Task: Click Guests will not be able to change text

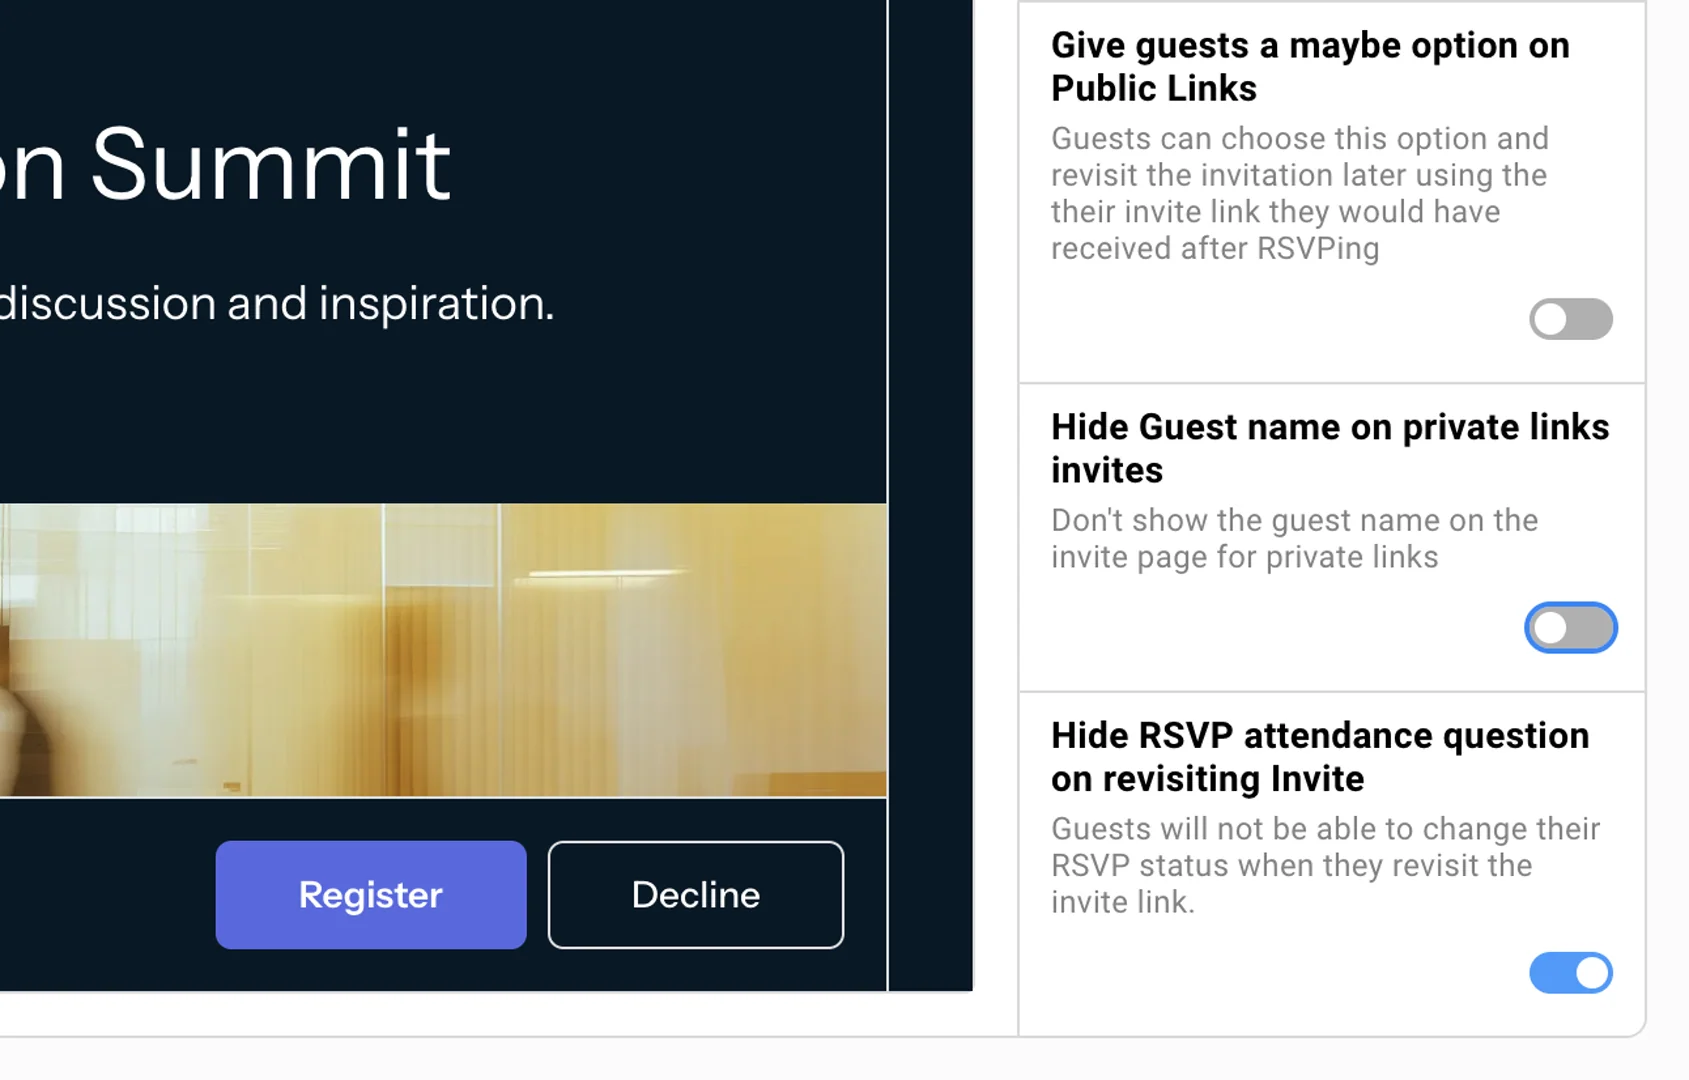Action: click(1325, 865)
